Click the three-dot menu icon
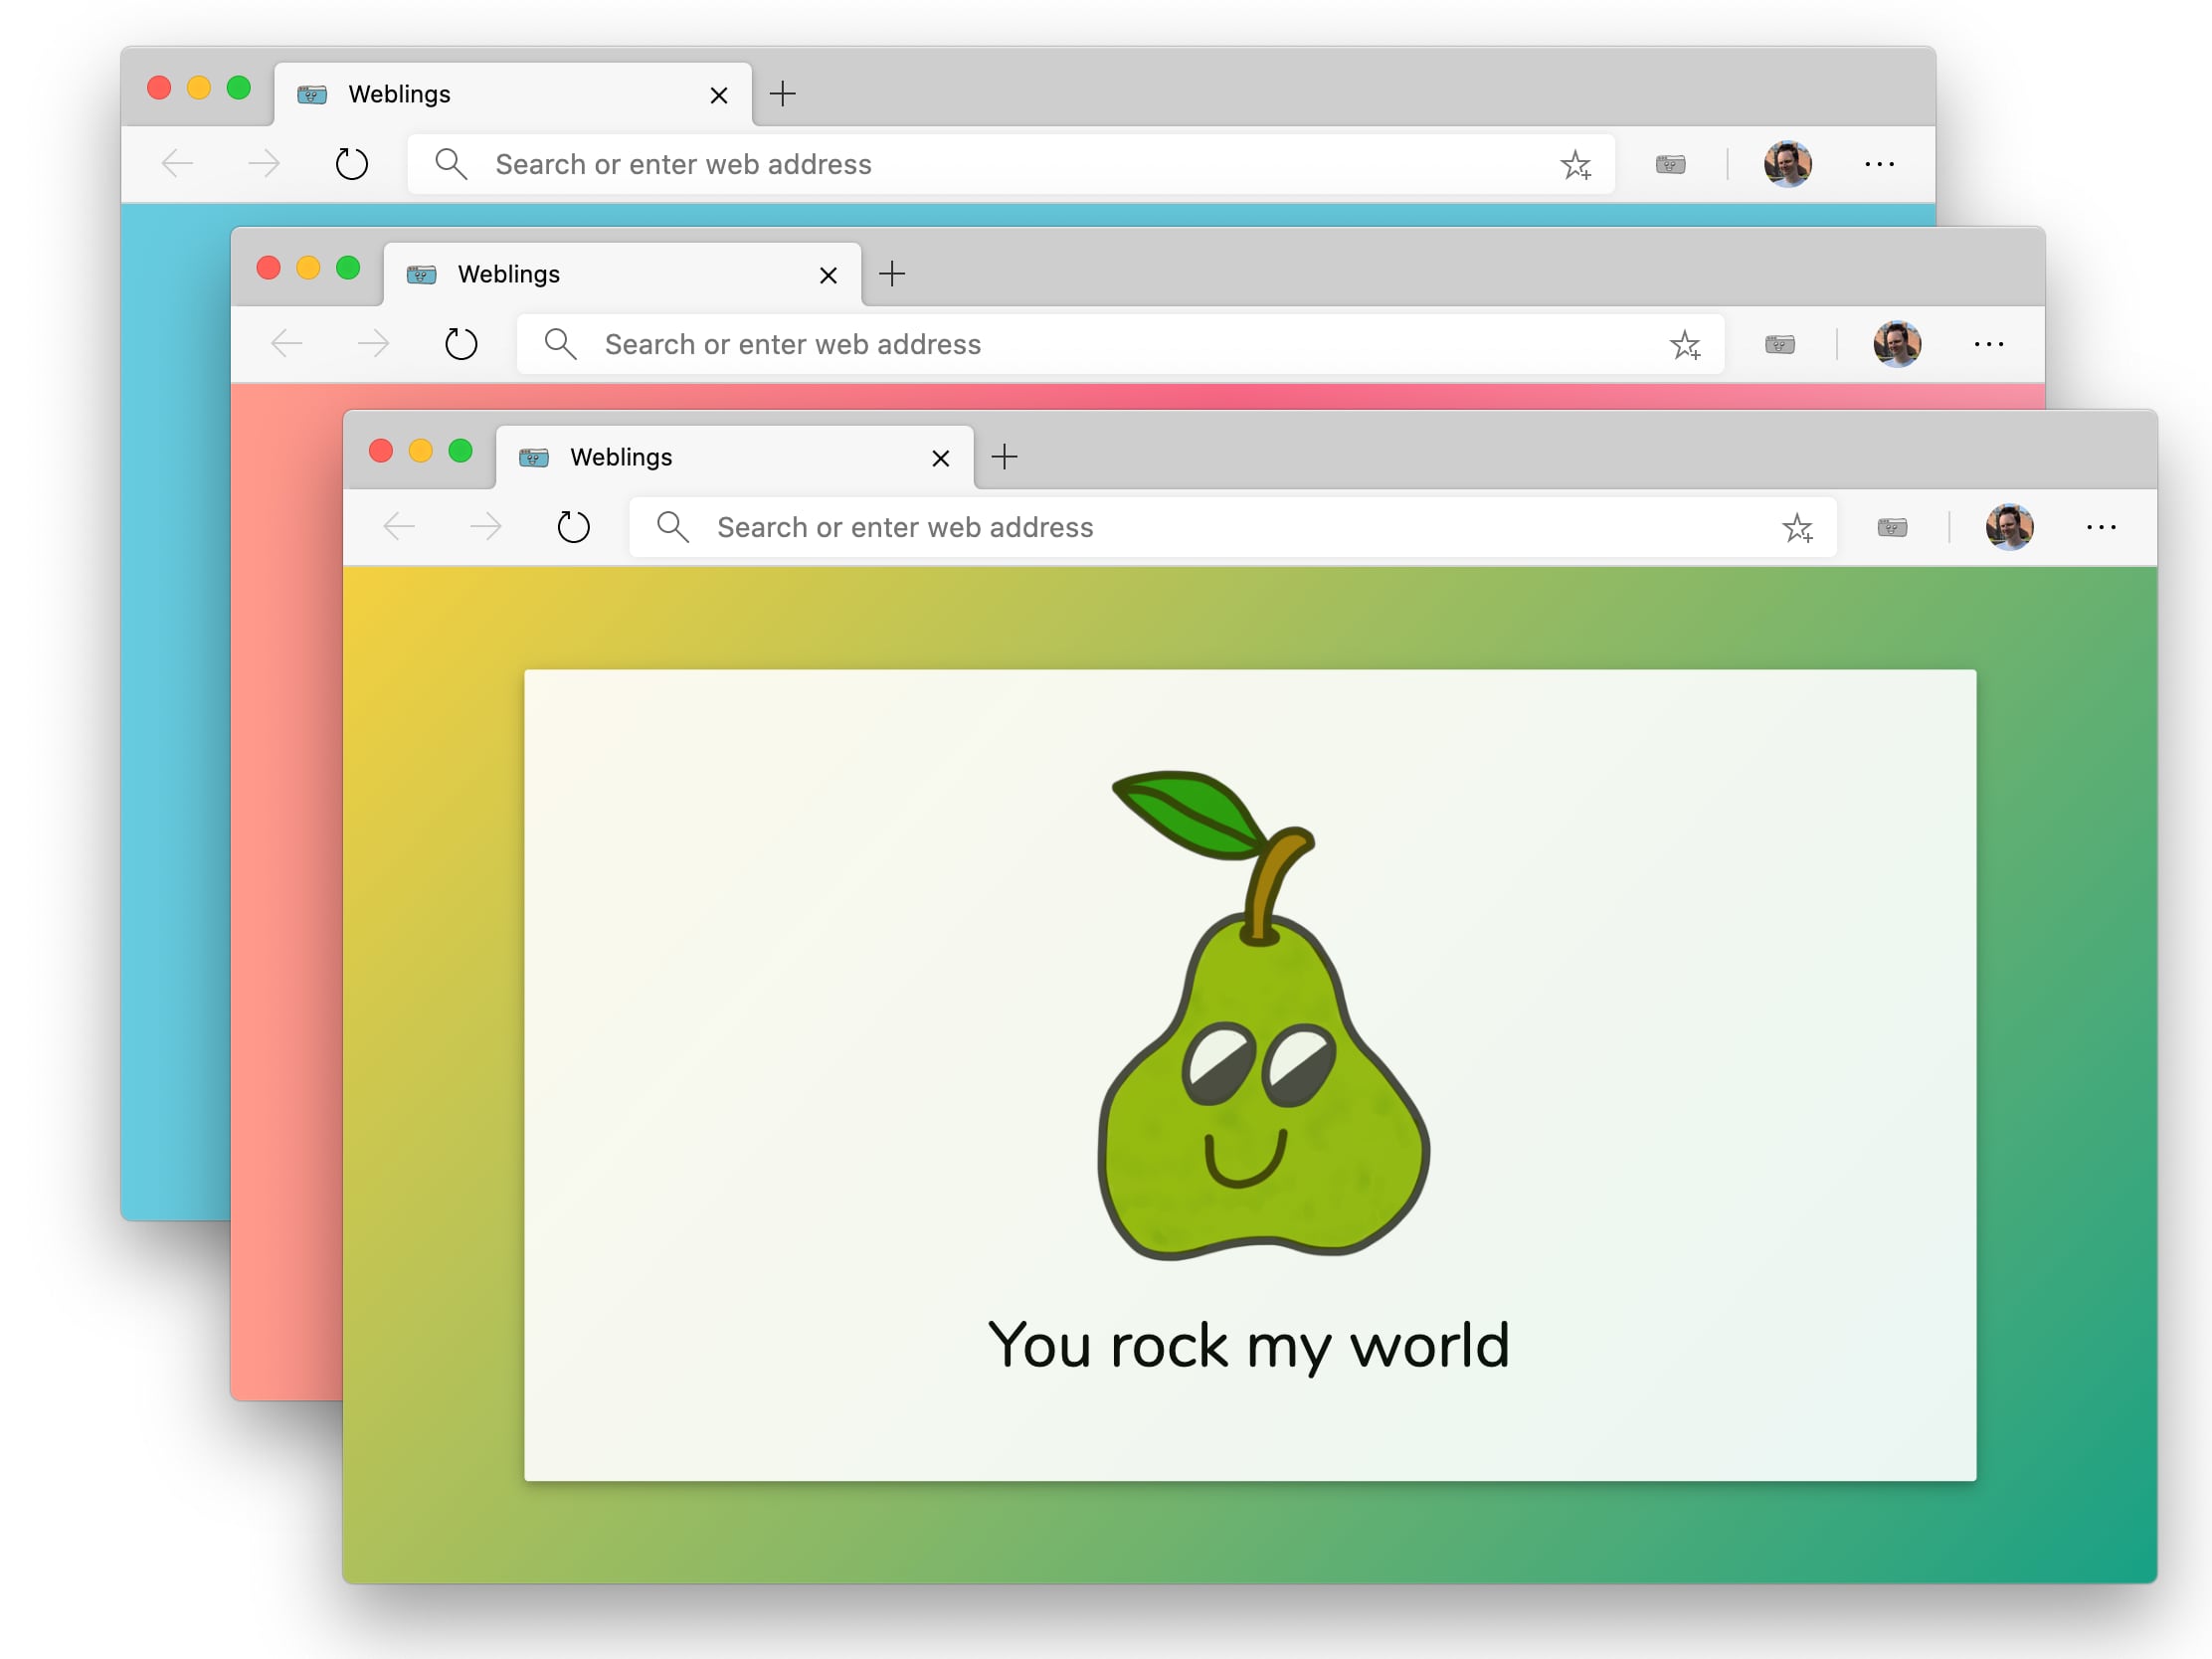The width and height of the screenshot is (2212, 1659). (2103, 526)
